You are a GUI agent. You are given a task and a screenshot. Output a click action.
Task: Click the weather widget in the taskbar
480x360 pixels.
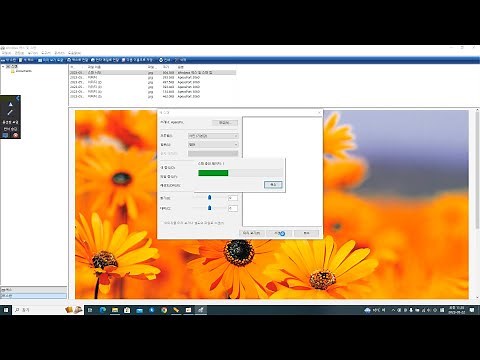click(x=375, y=310)
